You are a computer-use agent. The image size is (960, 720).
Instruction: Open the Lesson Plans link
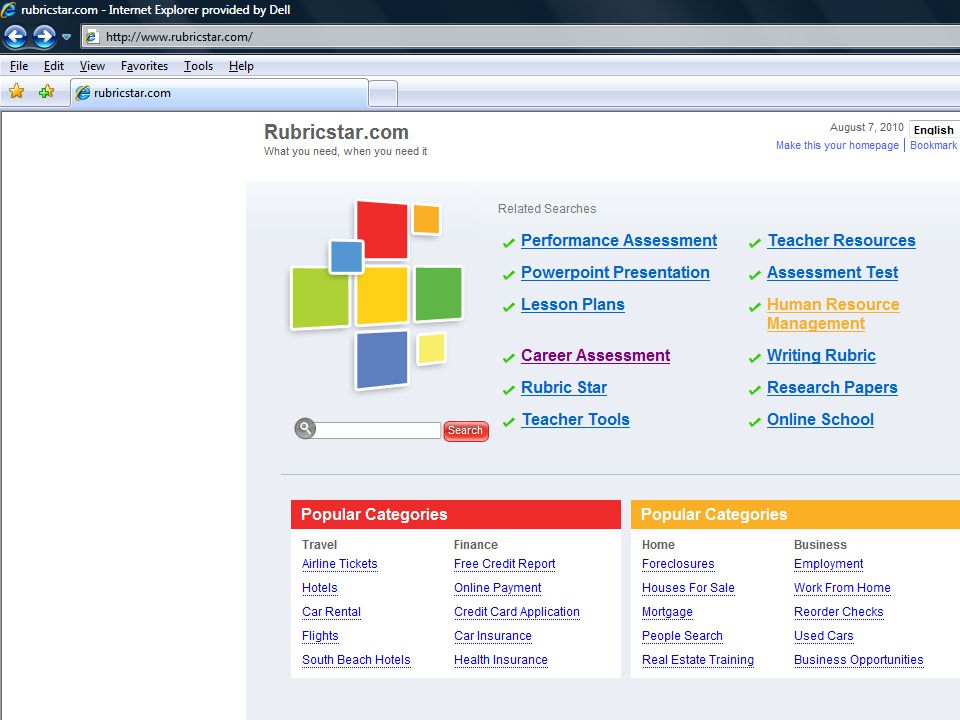pos(572,304)
